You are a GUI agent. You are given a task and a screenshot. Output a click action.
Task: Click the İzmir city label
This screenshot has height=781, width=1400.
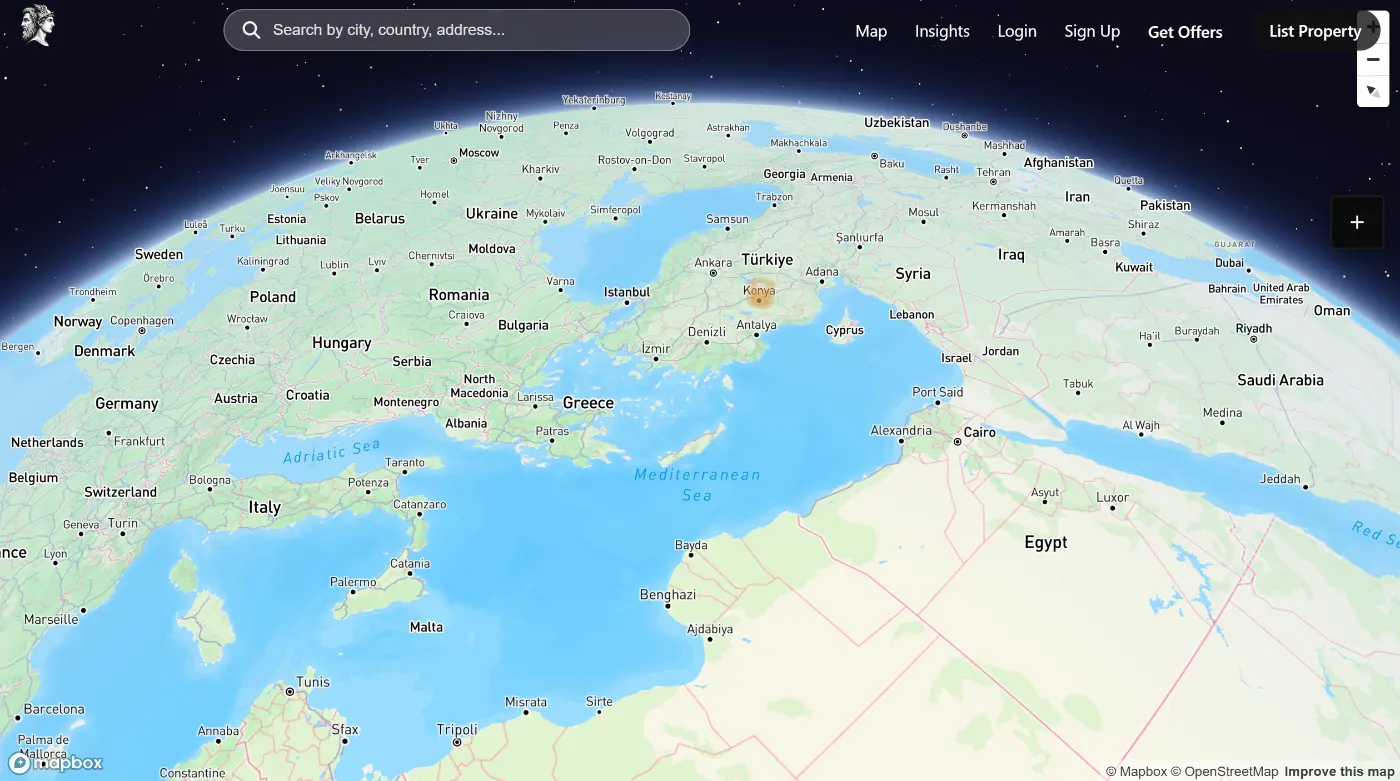point(656,349)
